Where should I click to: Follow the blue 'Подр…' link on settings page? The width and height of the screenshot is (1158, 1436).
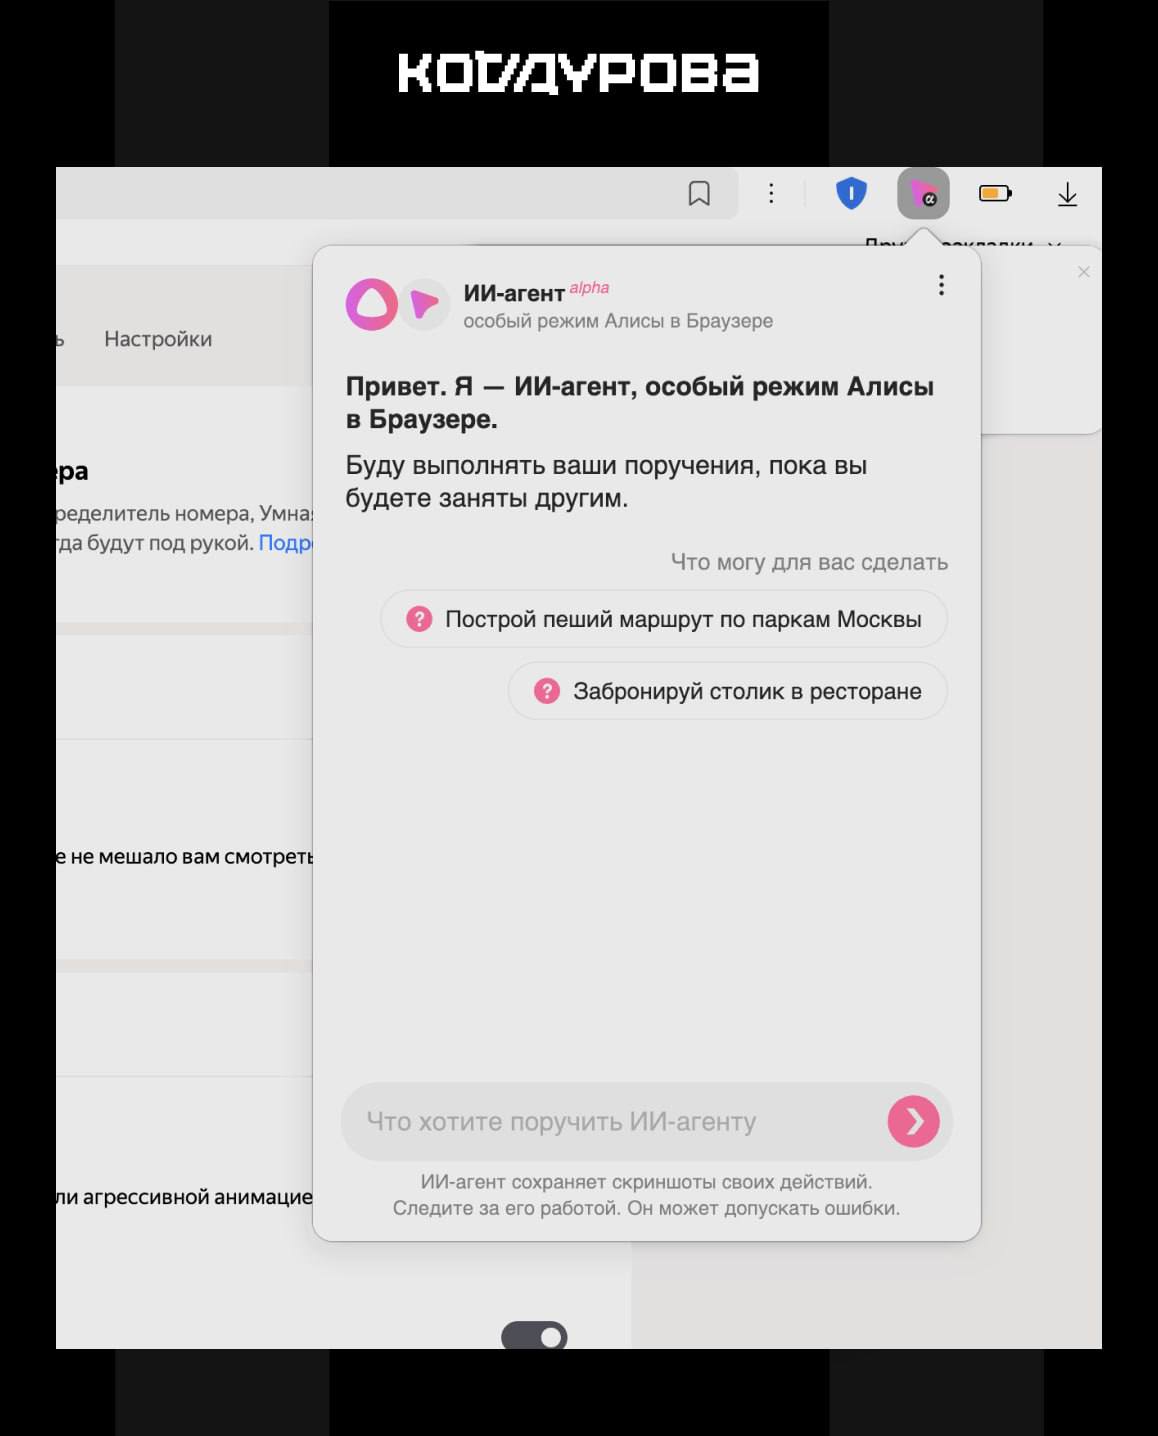286,543
